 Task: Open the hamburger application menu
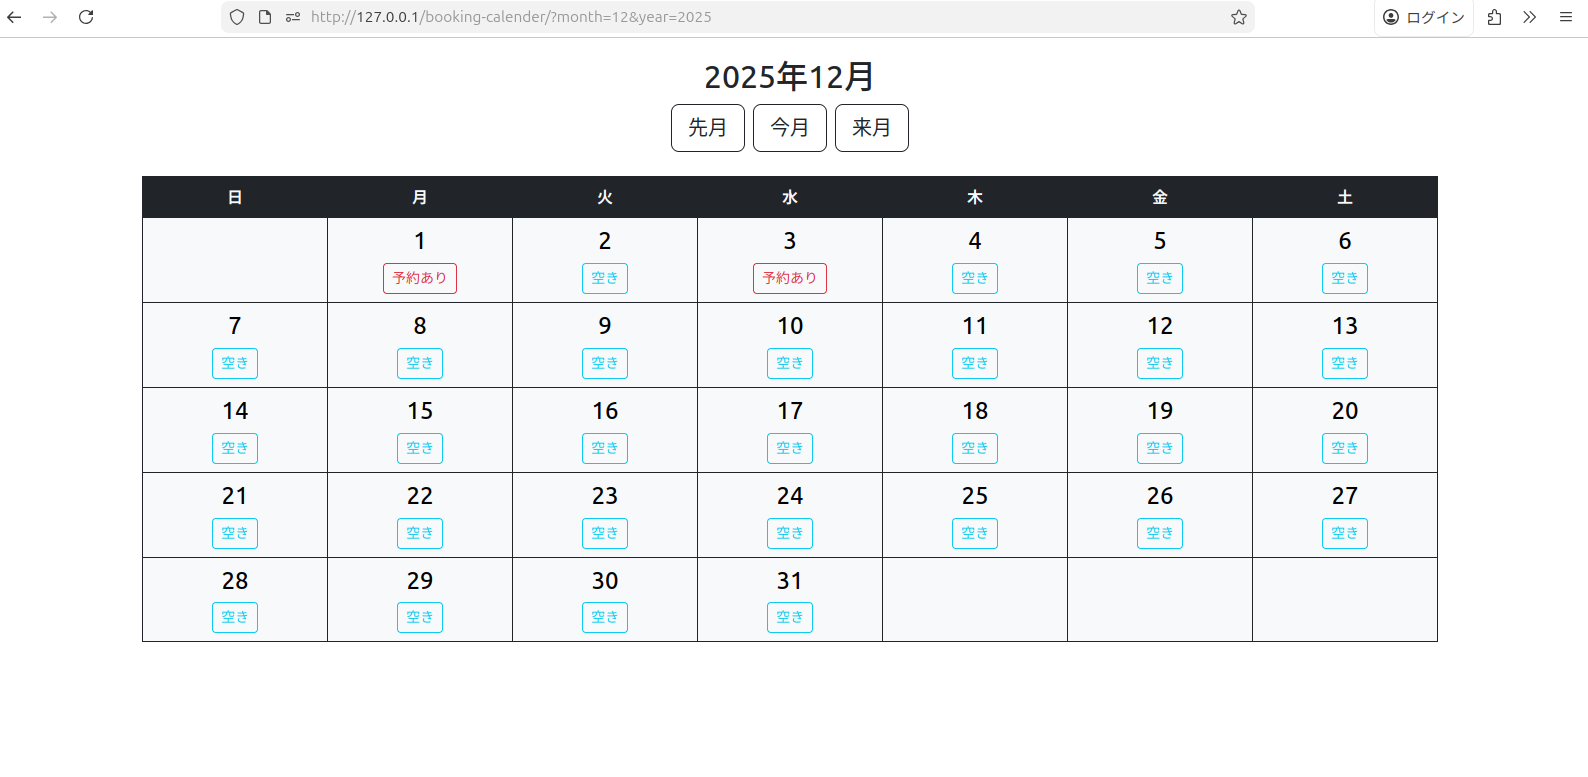click(1566, 17)
